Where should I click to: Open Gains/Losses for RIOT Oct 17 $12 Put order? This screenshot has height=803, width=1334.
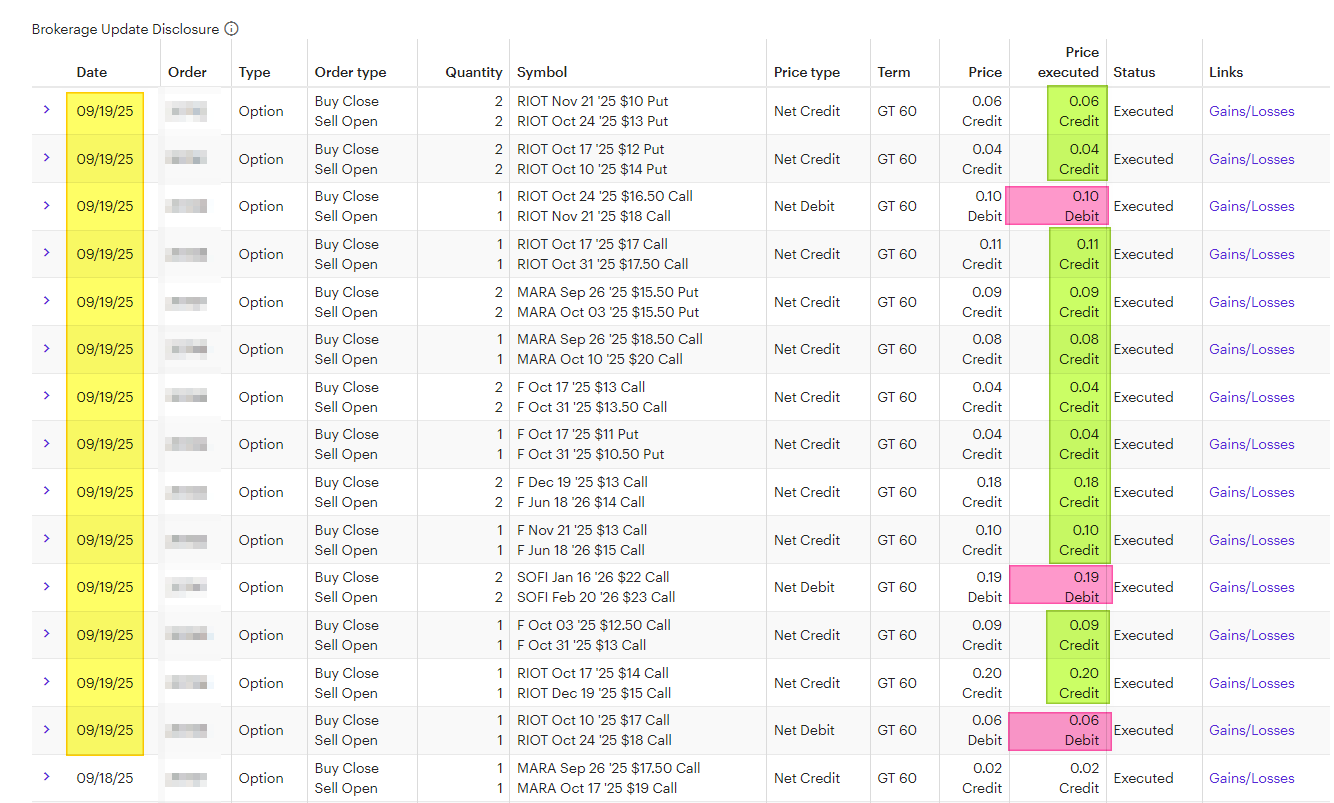point(1251,159)
